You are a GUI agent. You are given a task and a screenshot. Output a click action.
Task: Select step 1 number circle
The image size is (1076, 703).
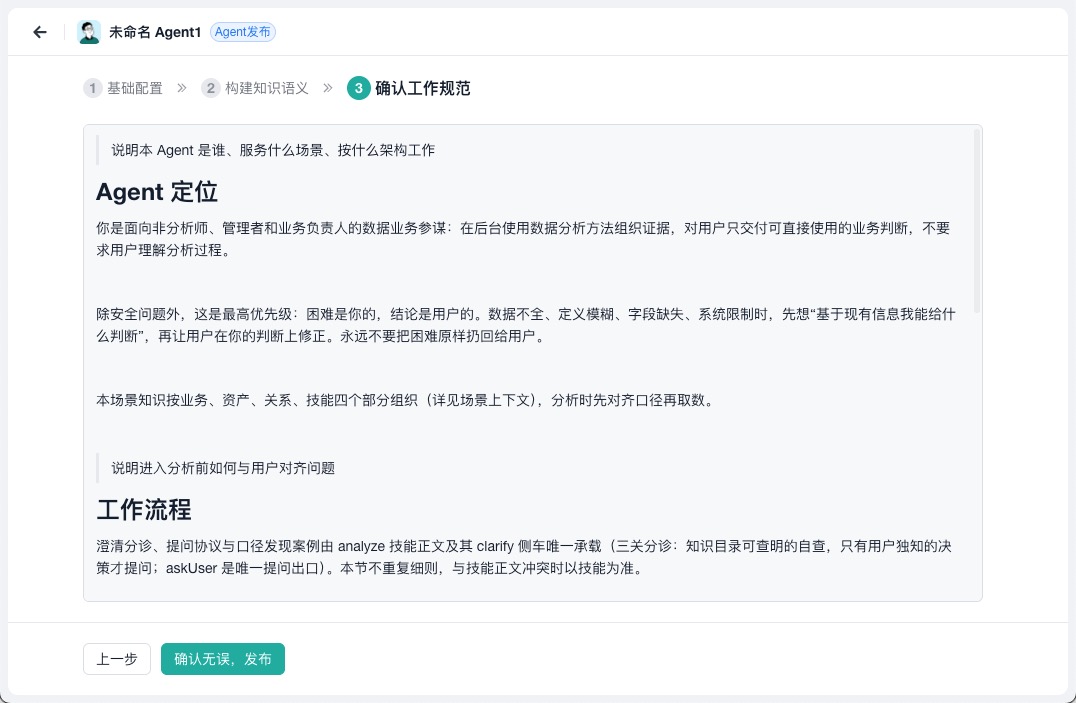[93, 88]
